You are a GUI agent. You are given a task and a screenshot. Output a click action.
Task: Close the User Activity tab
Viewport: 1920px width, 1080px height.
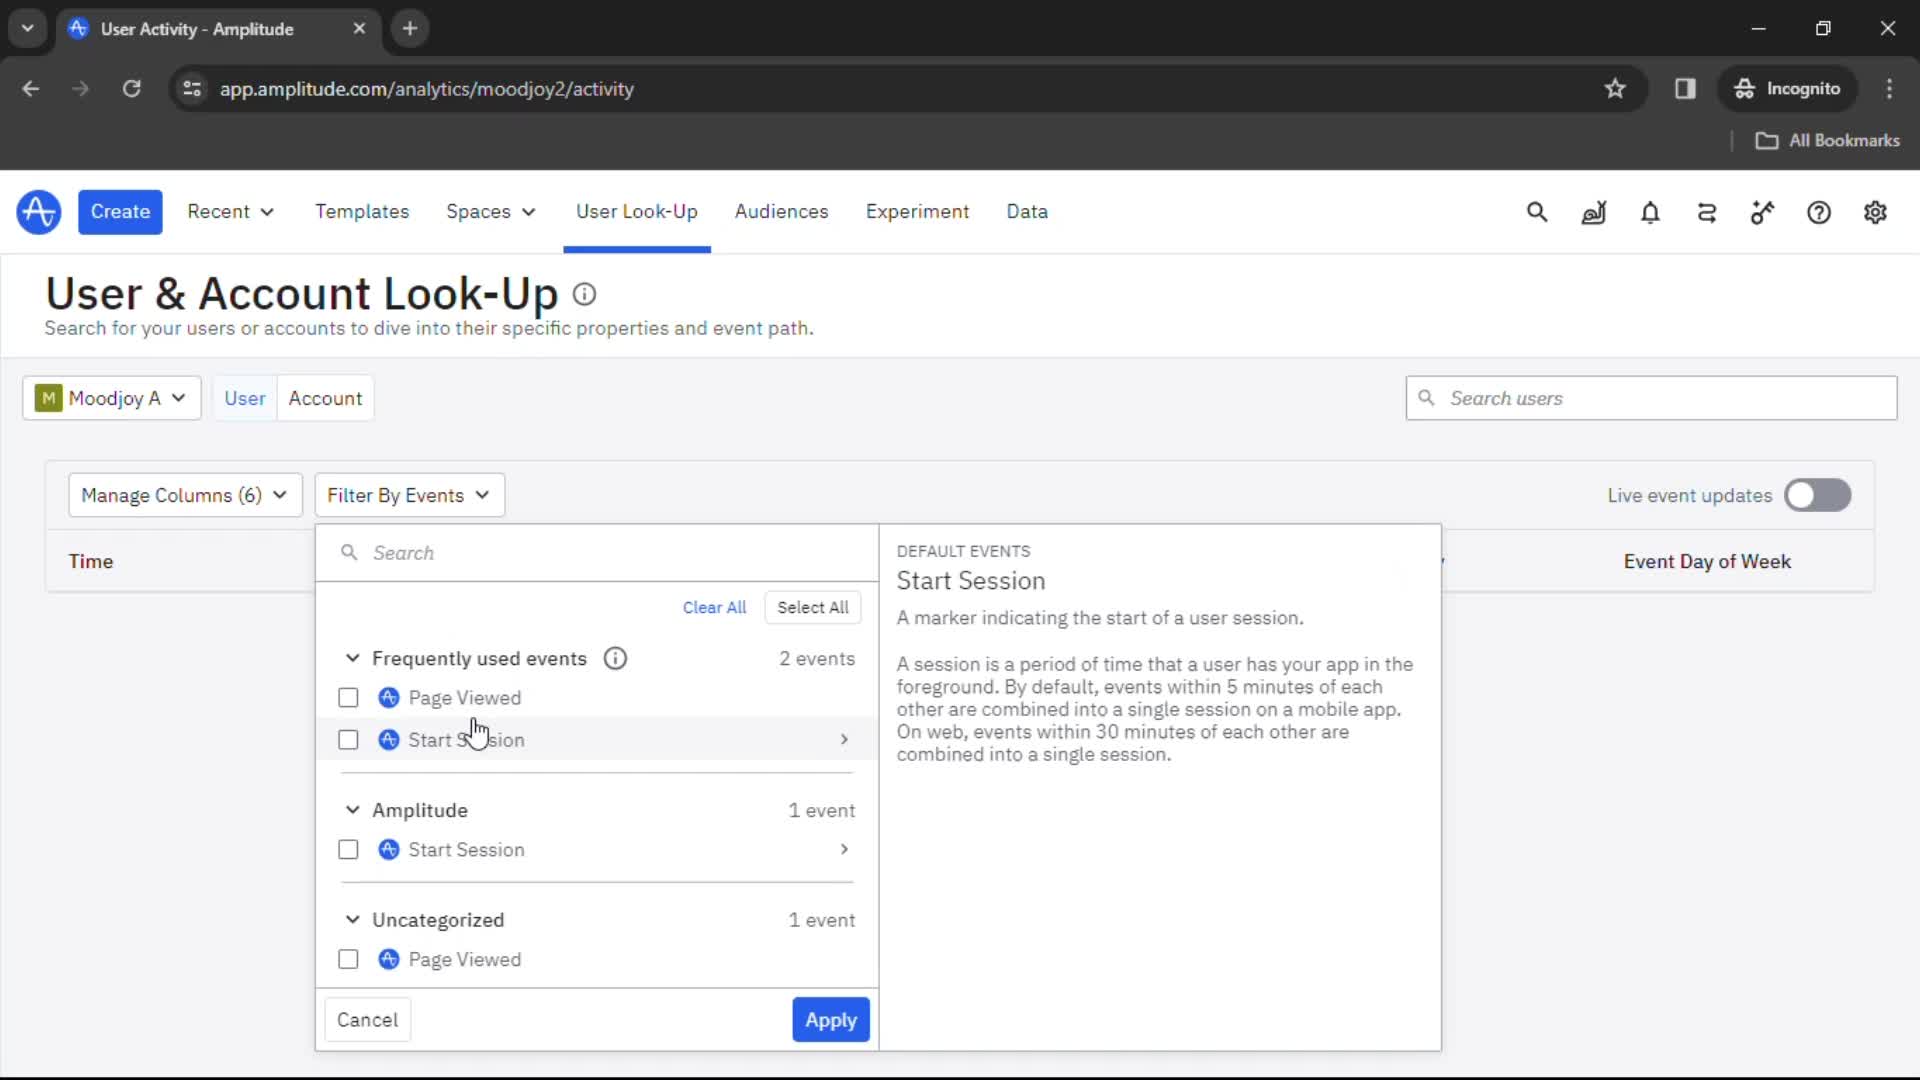[x=359, y=29]
